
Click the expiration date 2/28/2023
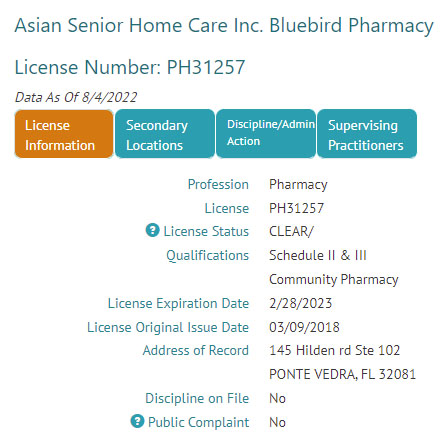pyautogui.click(x=301, y=303)
